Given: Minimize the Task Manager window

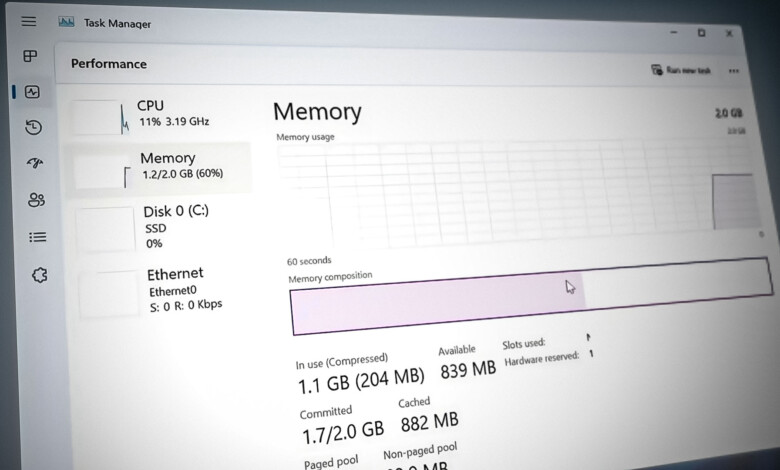Looking at the screenshot, I should 674,32.
